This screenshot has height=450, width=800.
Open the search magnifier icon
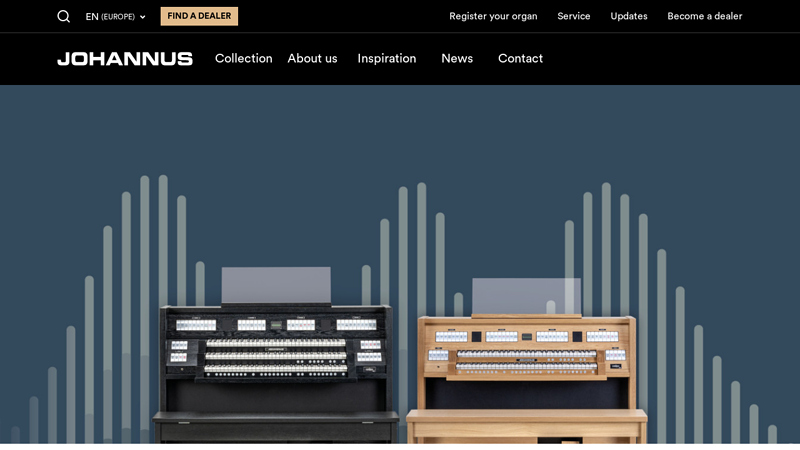click(63, 16)
